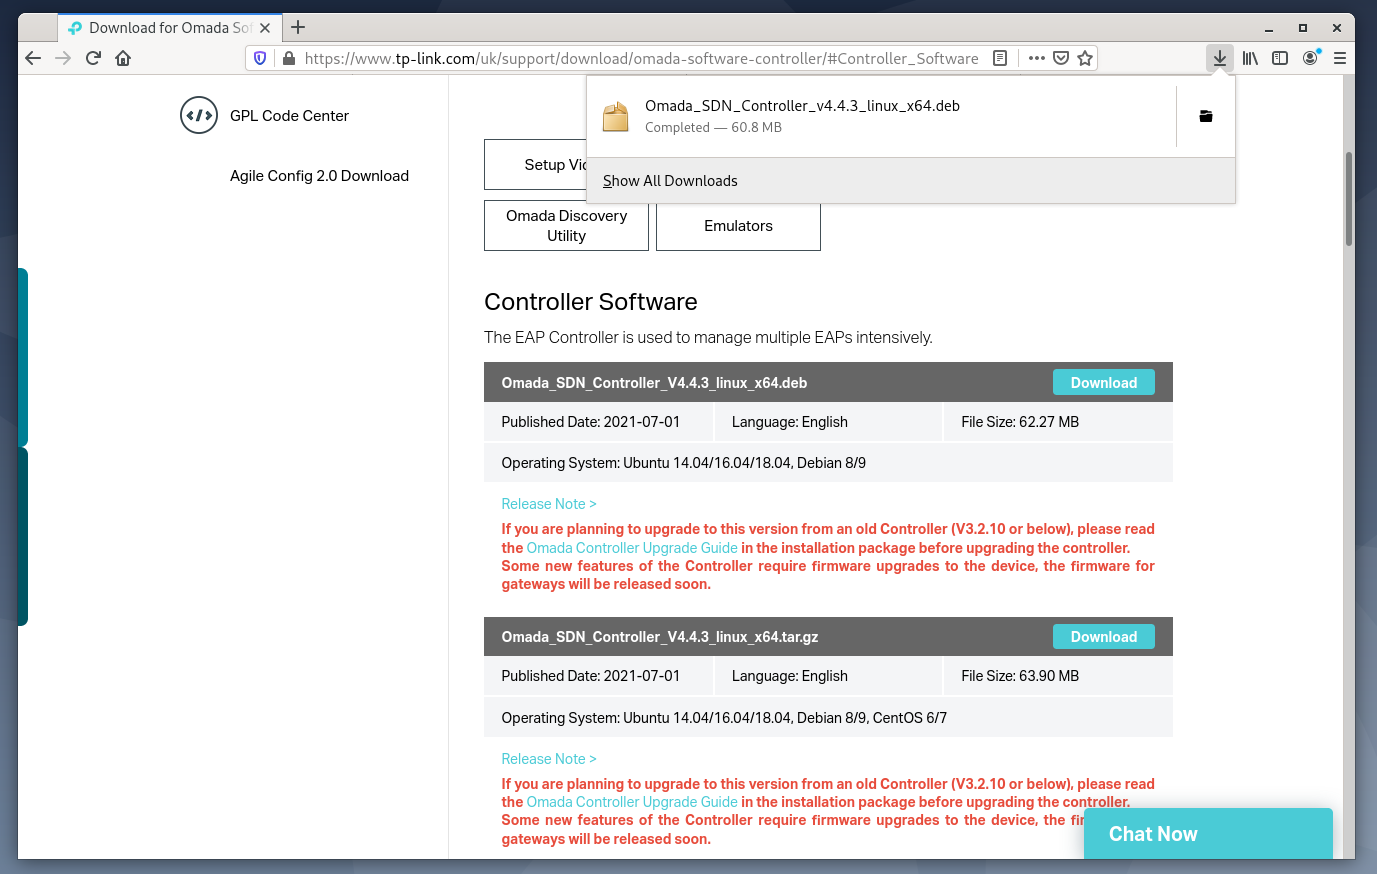1377x874 pixels.
Task: Go back to the previous page
Action: tap(33, 58)
